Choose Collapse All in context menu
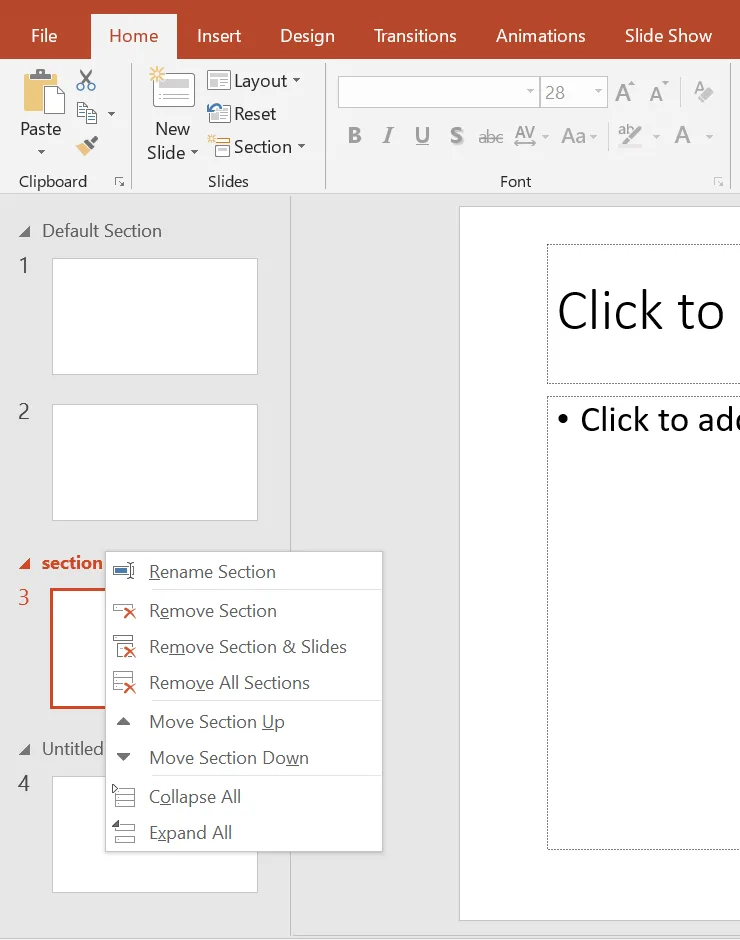 (243, 796)
